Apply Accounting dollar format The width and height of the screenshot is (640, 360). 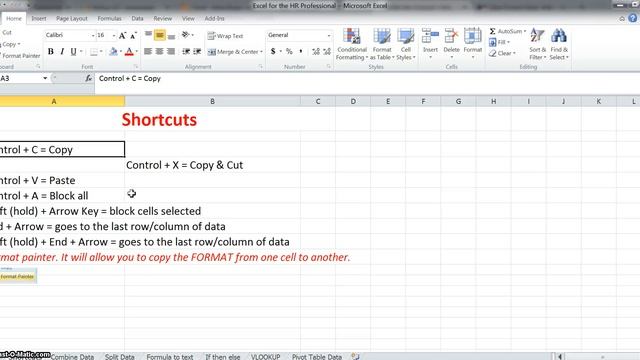click(273, 51)
